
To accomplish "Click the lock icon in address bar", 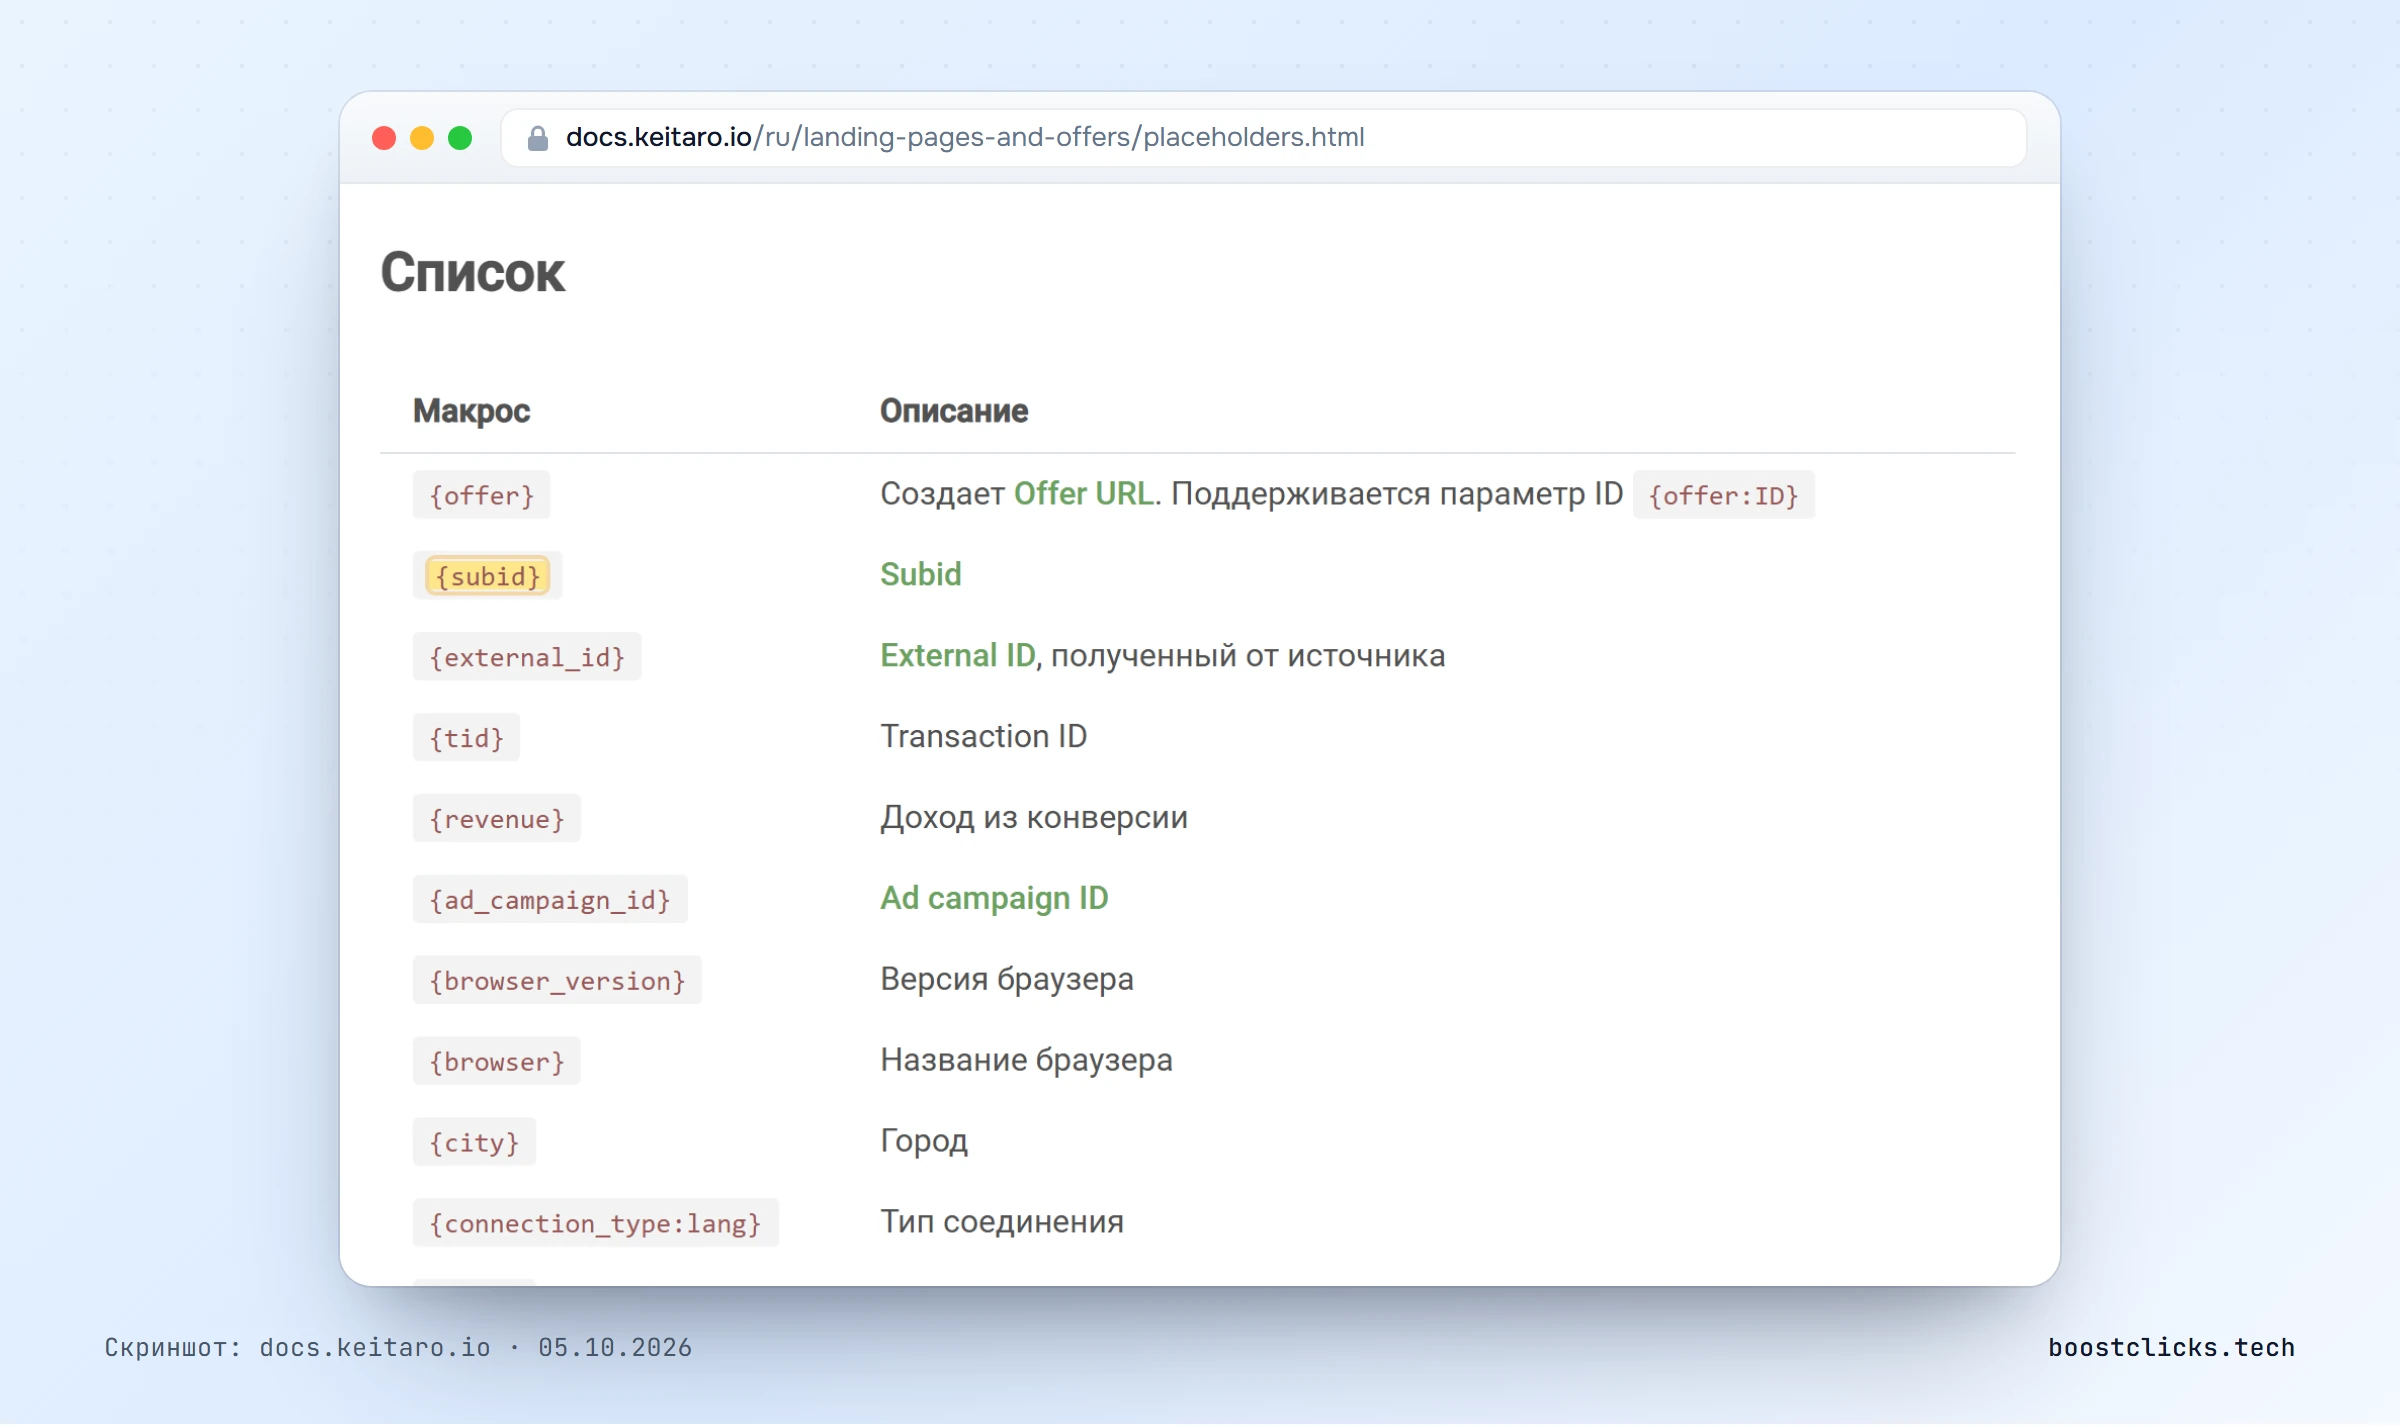I will (538, 138).
